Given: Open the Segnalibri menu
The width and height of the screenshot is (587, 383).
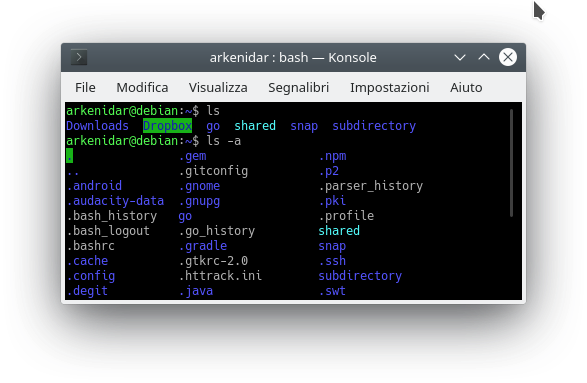Looking at the screenshot, I should [298, 88].
